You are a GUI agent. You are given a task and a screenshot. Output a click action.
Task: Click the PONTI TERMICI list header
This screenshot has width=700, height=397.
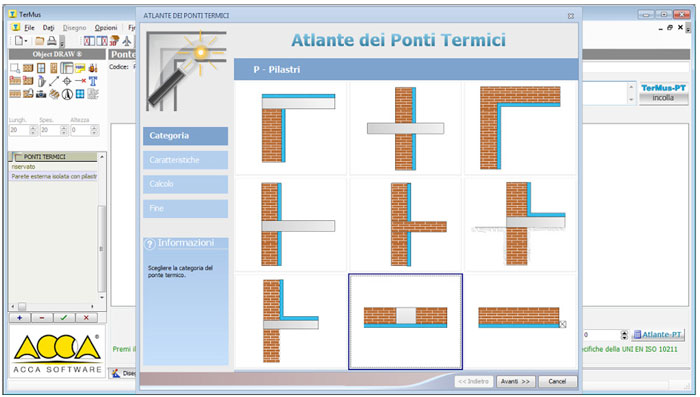(53, 157)
